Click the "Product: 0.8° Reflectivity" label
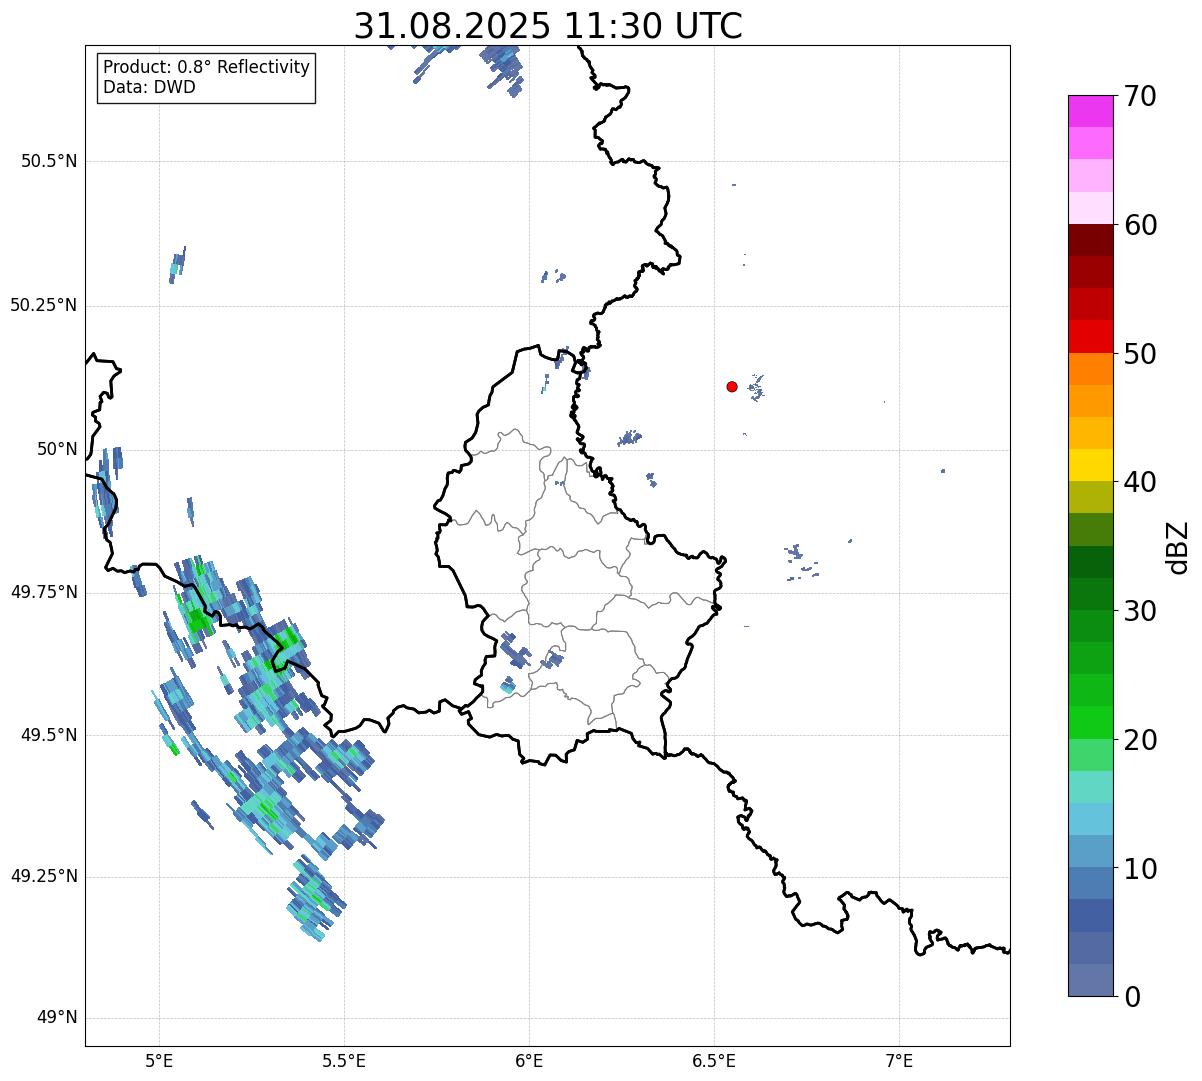The image size is (1202, 1081). pos(207,67)
